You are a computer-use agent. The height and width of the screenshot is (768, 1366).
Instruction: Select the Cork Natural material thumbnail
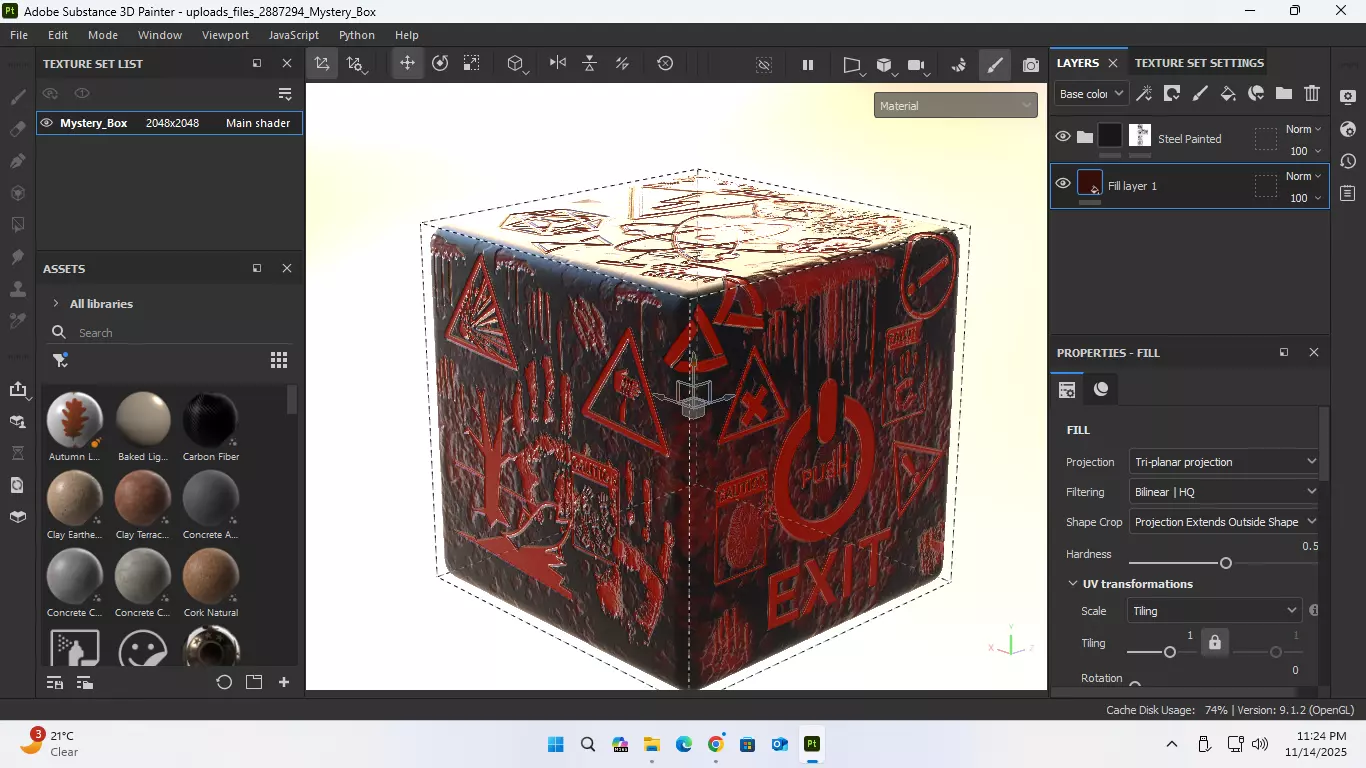pyautogui.click(x=211, y=576)
